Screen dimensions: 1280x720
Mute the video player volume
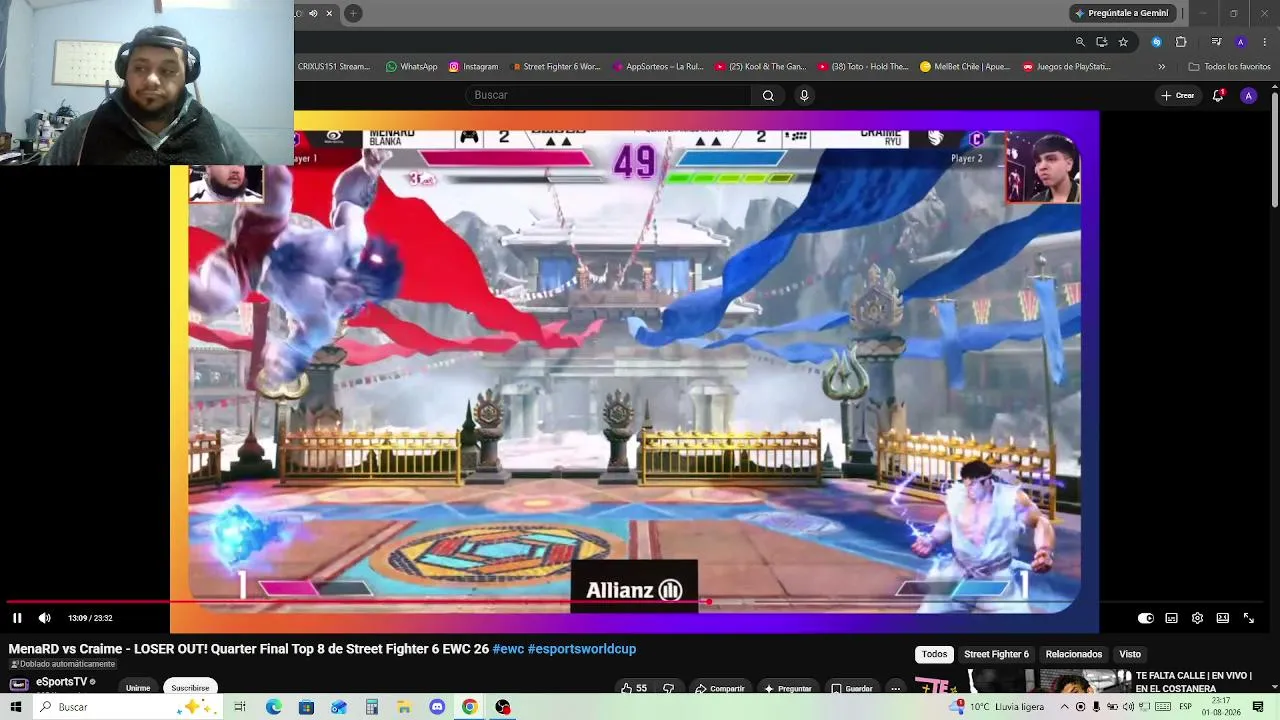pos(45,618)
